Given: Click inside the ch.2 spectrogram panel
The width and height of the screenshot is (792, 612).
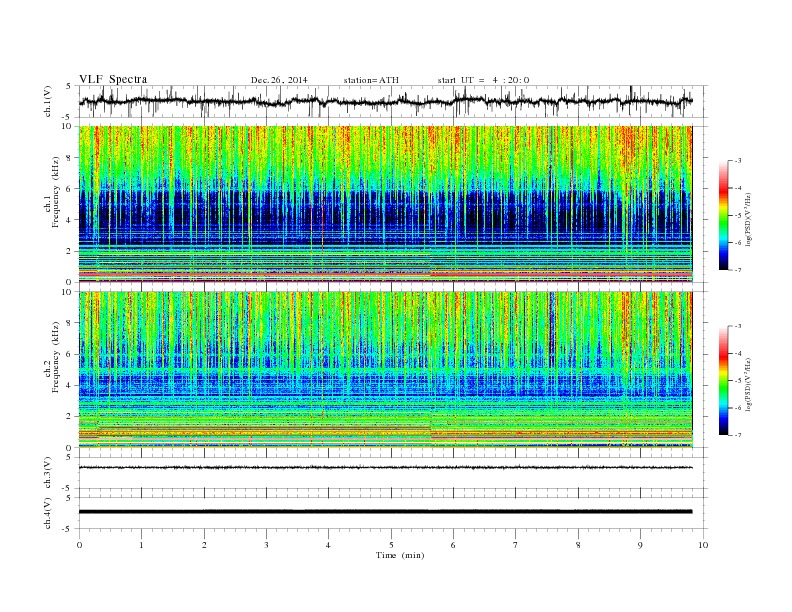Looking at the screenshot, I should click(385, 370).
